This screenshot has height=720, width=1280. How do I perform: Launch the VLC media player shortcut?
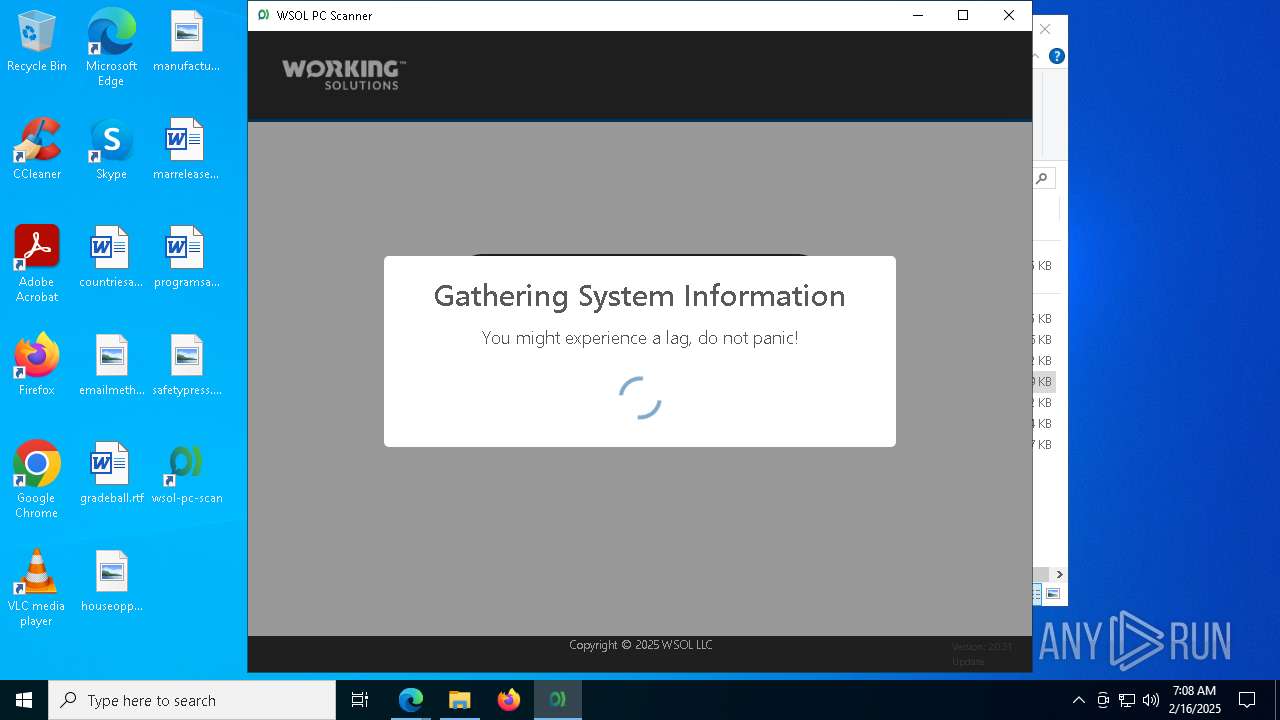click(x=37, y=588)
